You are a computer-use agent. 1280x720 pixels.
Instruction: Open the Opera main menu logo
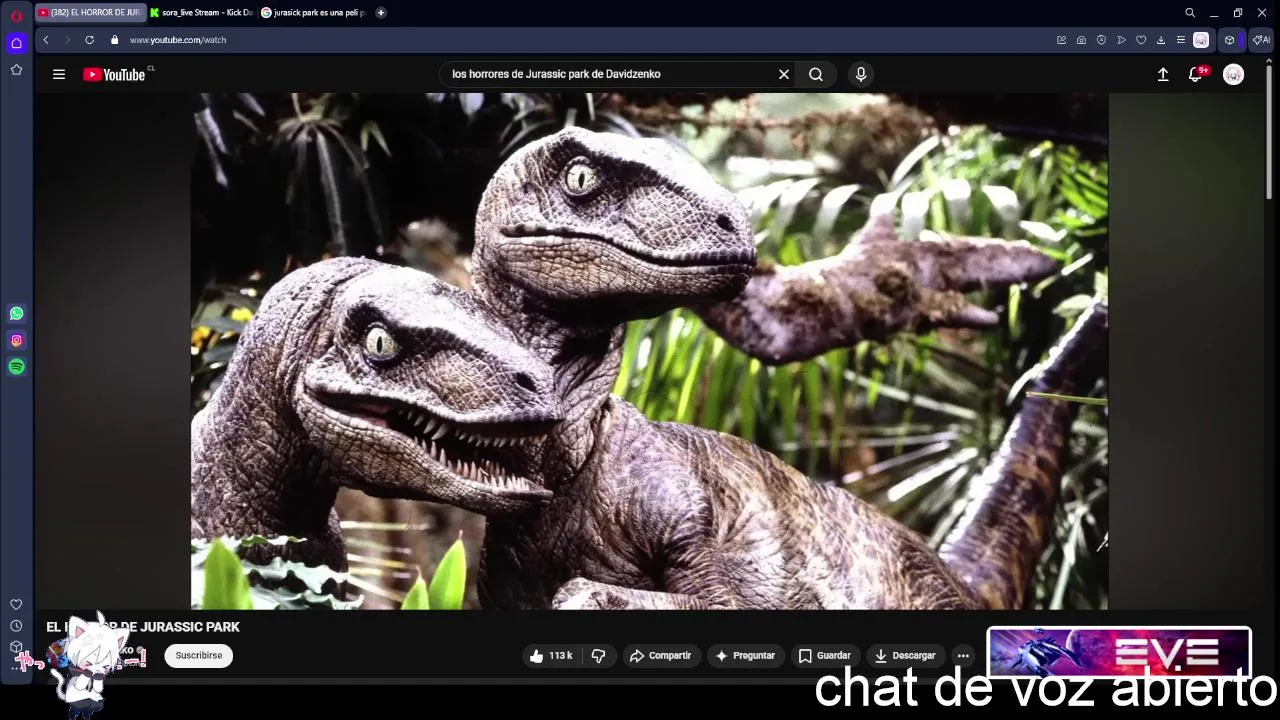[16, 15]
